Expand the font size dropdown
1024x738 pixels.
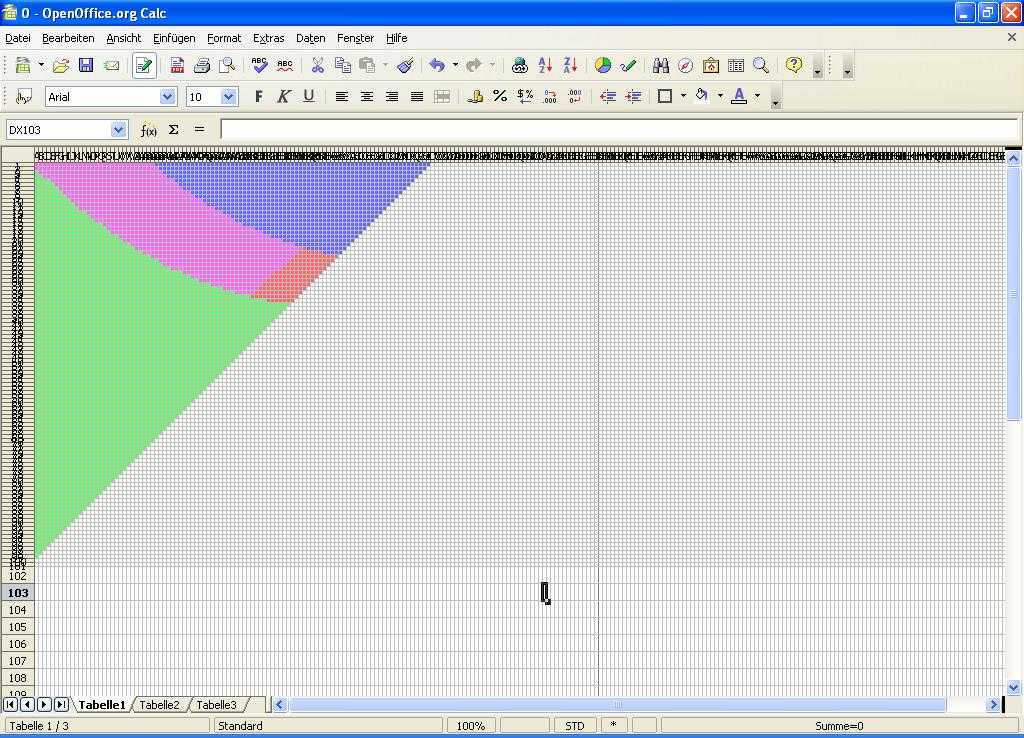(x=228, y=97)
